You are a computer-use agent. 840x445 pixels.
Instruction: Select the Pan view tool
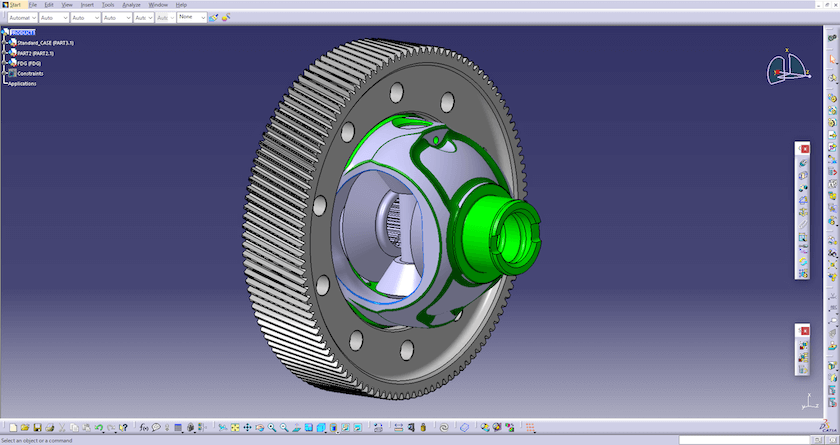(x=248, y=427)
